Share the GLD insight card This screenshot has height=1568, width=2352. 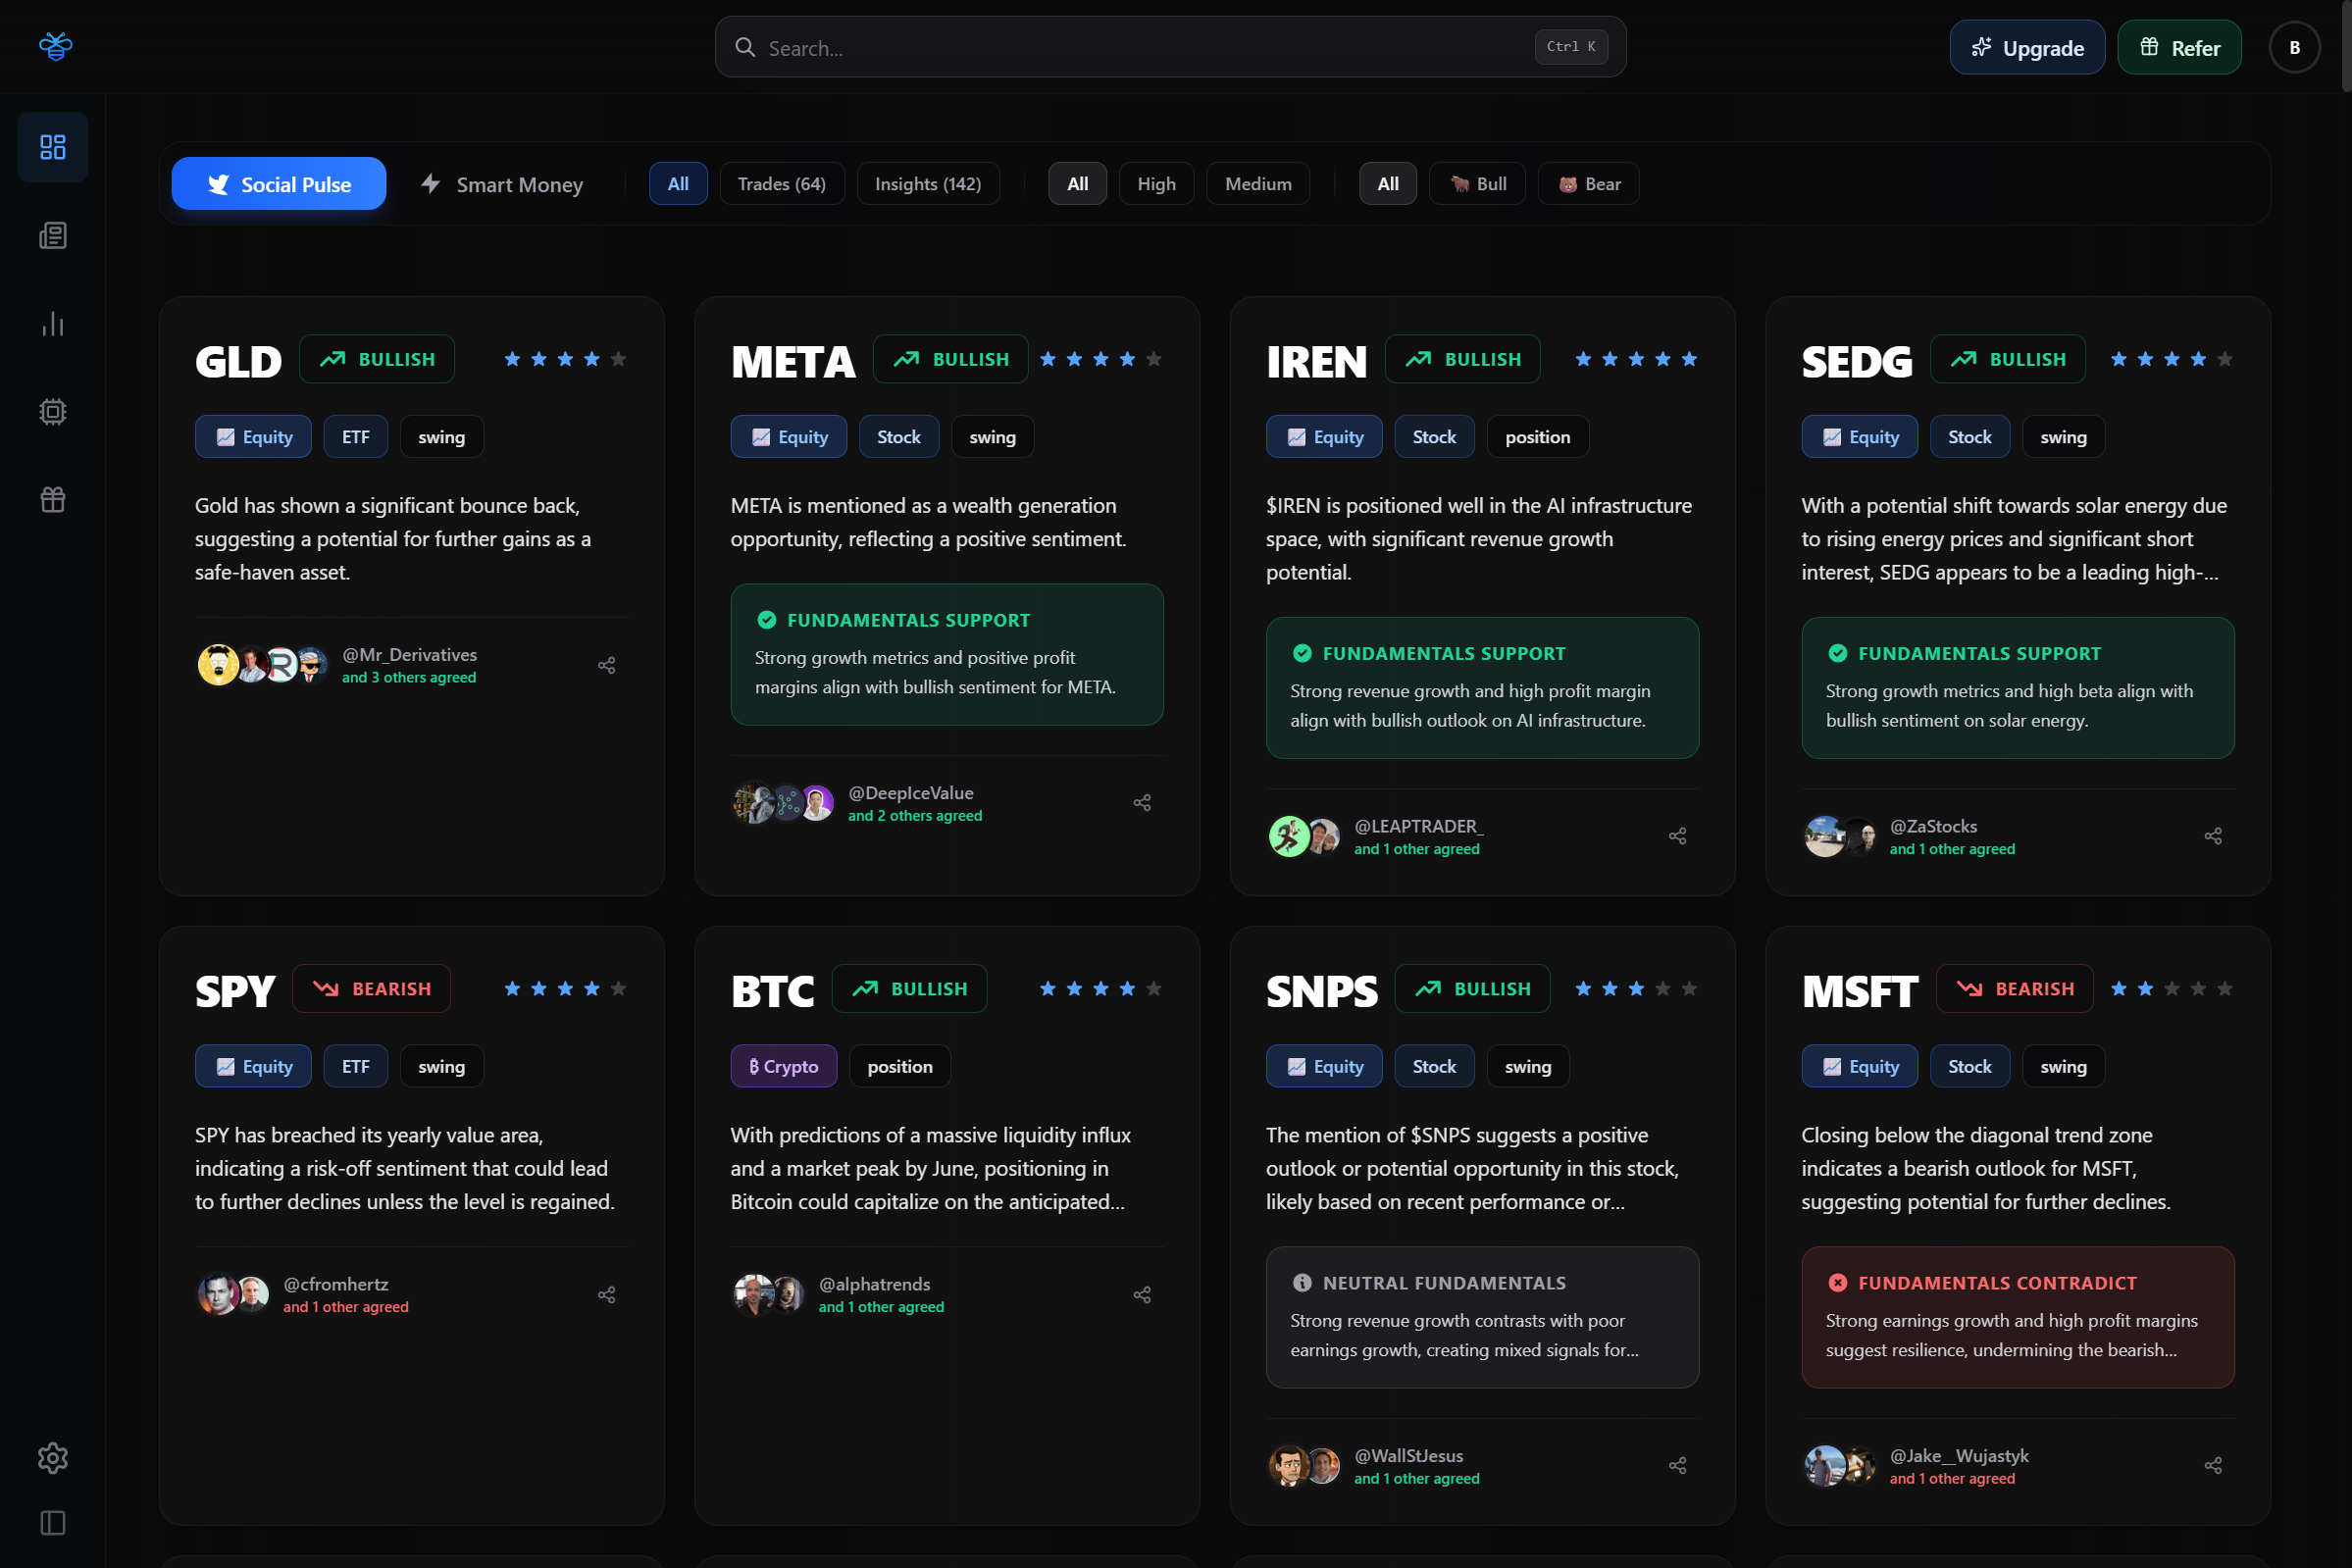click(607, 665)
